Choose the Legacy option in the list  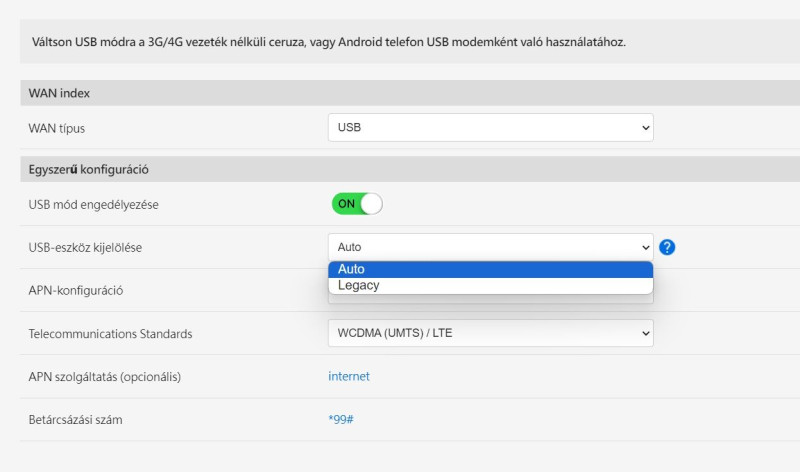[490, 286]
